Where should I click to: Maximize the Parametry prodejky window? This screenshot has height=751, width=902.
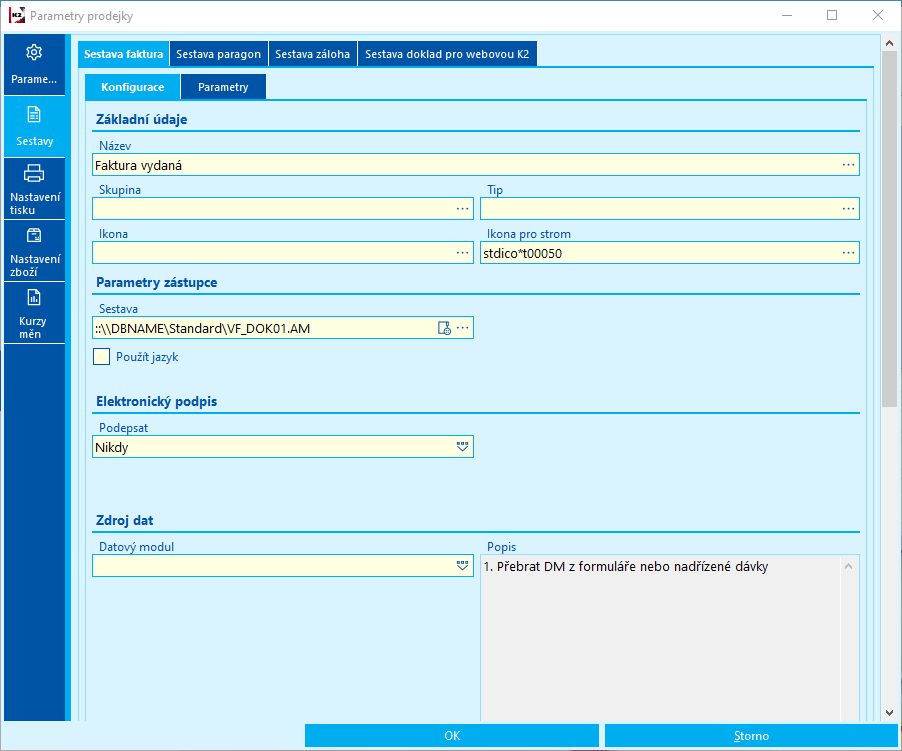[x=832, y=16]
